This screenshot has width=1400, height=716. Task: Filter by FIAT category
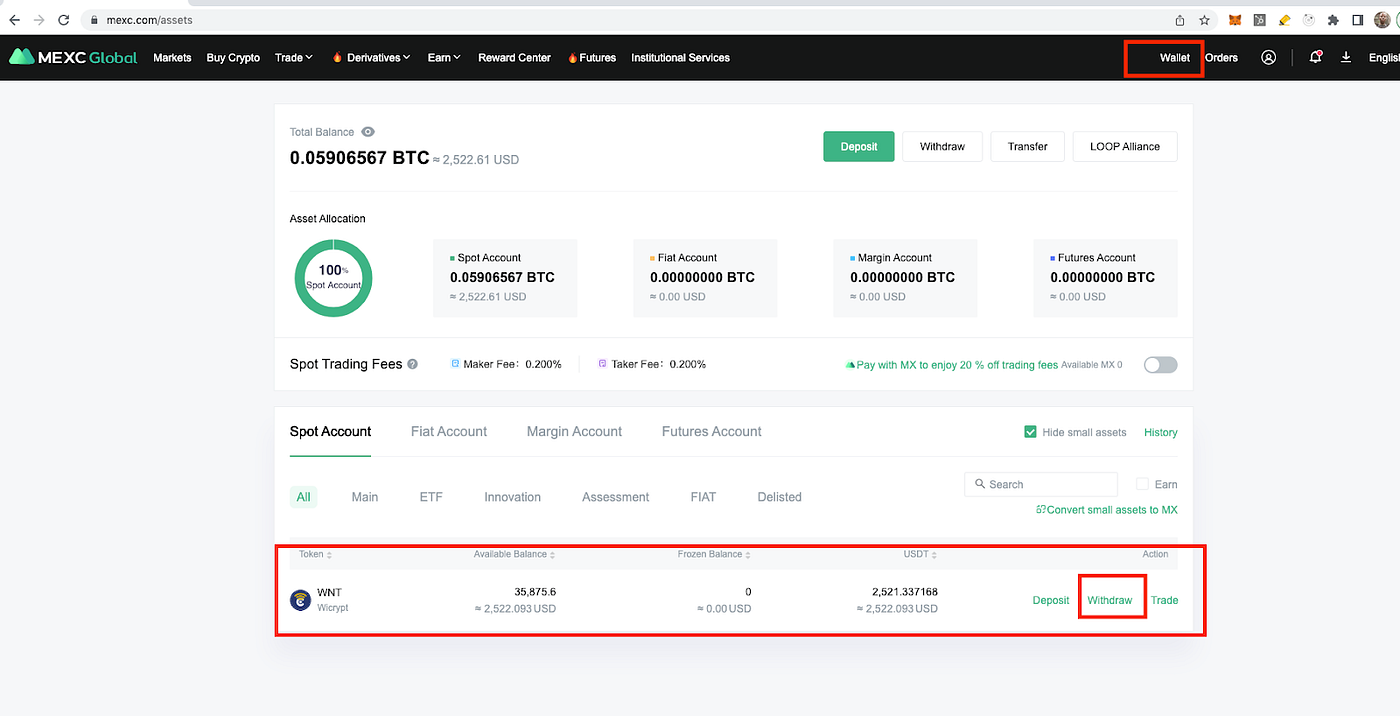click(703, 497)
